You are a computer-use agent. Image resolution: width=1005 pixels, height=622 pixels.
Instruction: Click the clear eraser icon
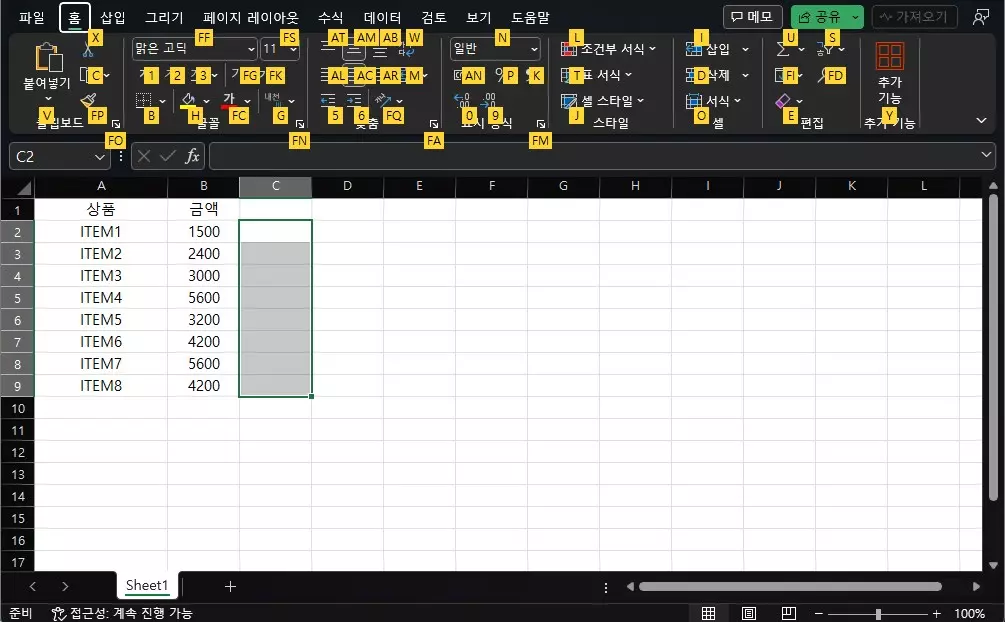[x=783, y=101]
